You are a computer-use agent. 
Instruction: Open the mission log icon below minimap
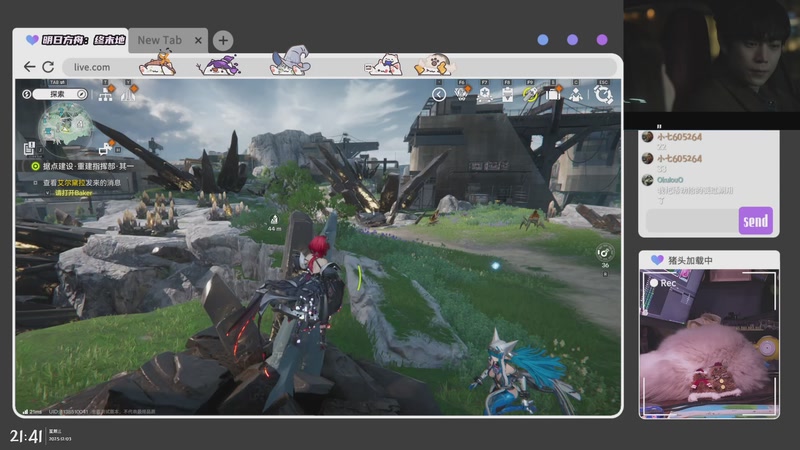(29, 148)
